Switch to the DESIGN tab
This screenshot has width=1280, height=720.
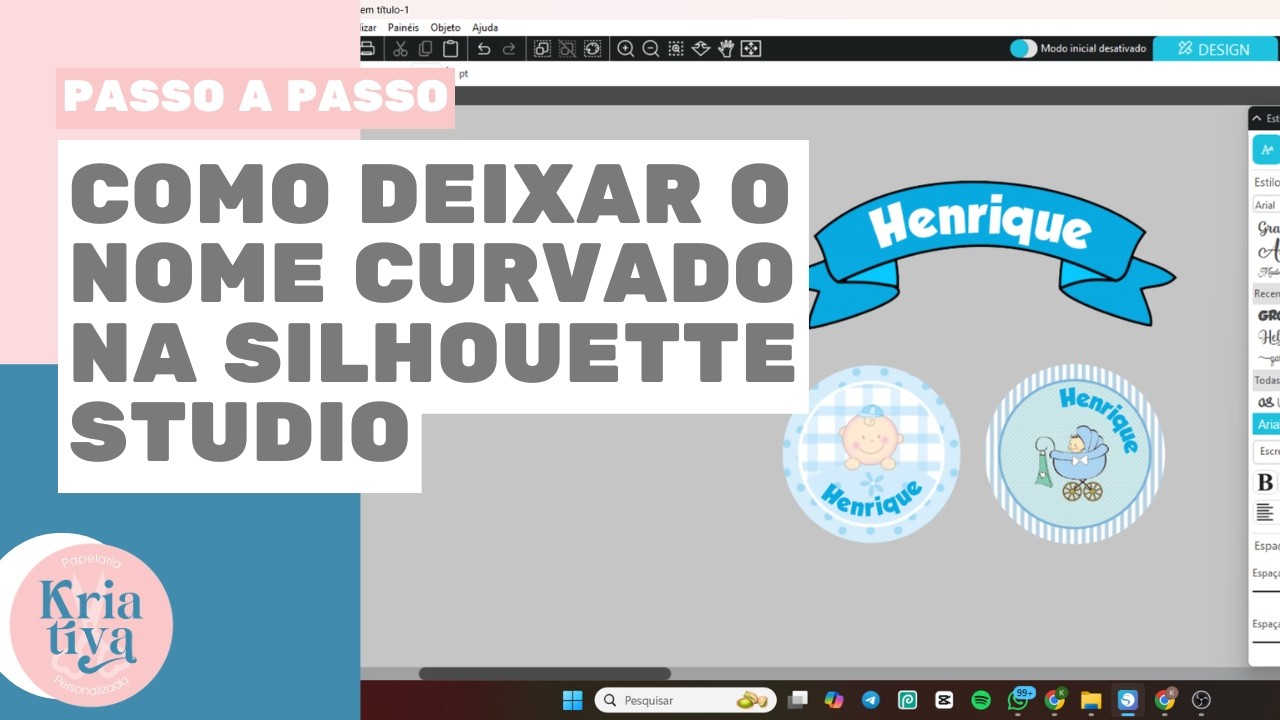tap(1215, 49)
